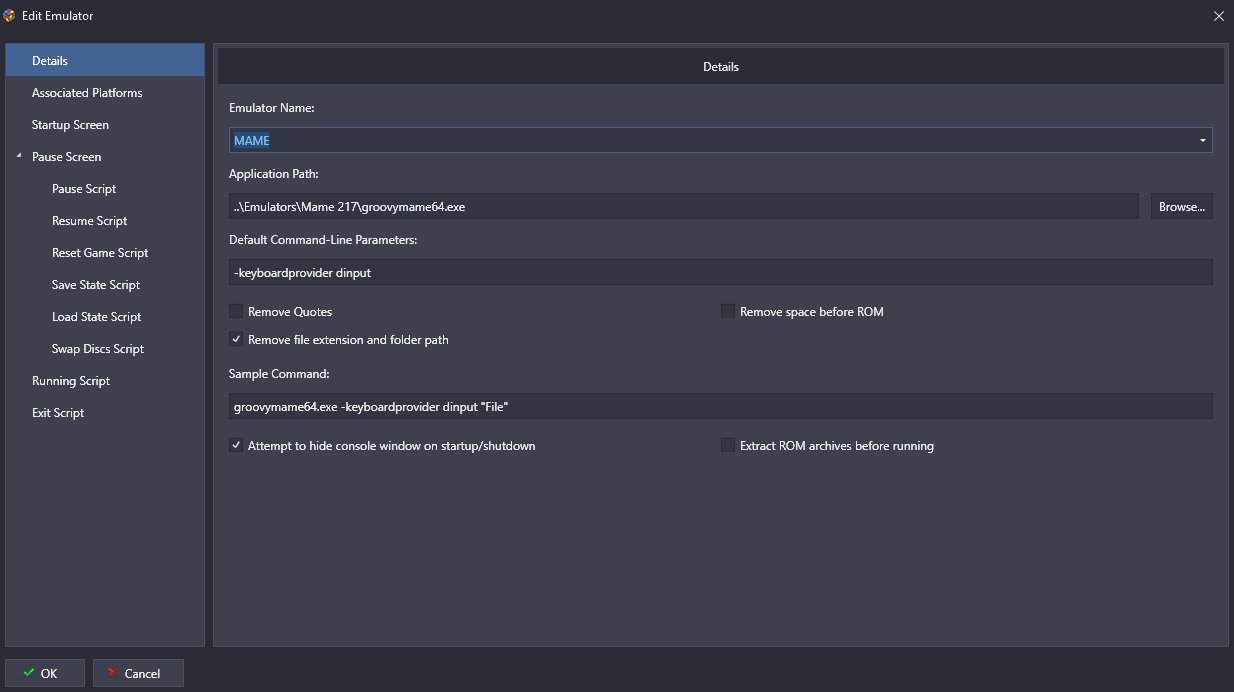Open the Emulator Name dropdown arrow
The image size is (1234, 692).
pos(1202,140)
